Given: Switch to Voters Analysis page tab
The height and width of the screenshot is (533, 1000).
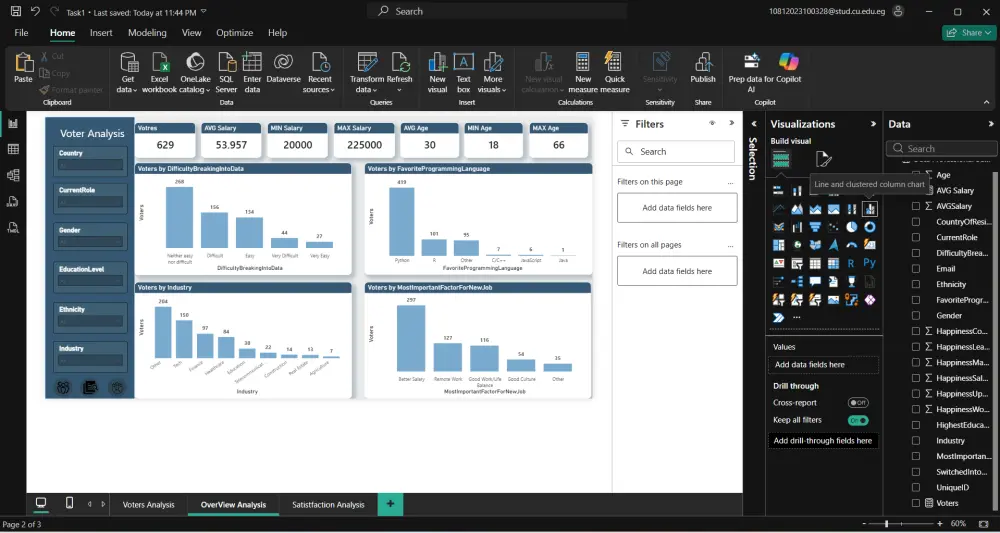Looking at the screenshot, I should point(149,504).
